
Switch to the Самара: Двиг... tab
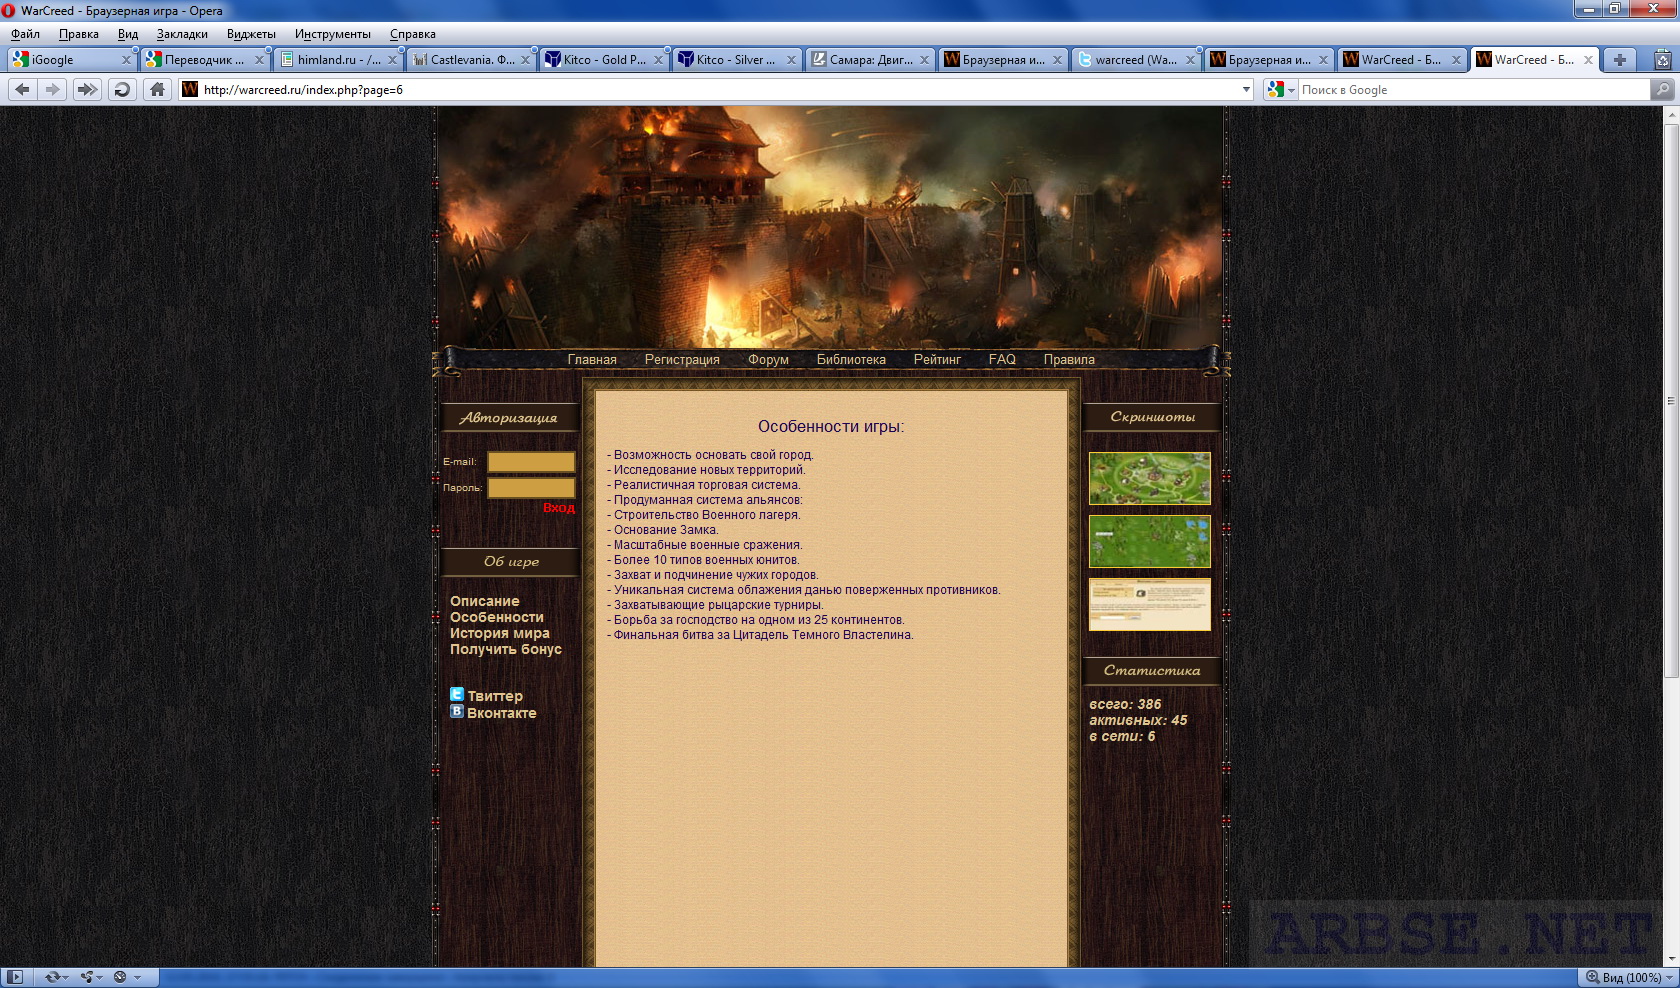[870, 60]
